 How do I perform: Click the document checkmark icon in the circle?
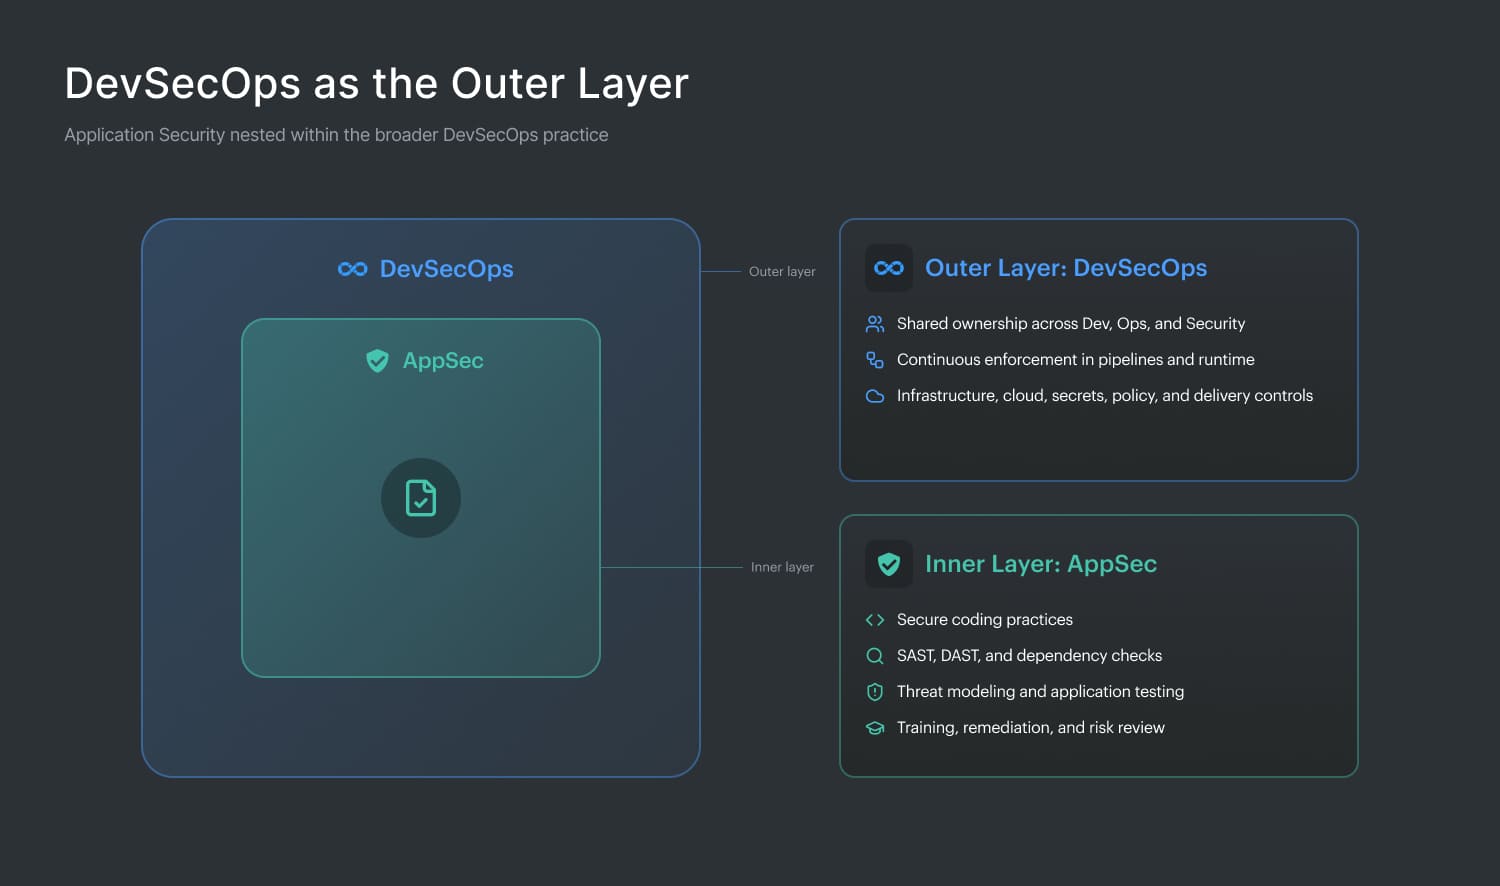pos(421,498)
